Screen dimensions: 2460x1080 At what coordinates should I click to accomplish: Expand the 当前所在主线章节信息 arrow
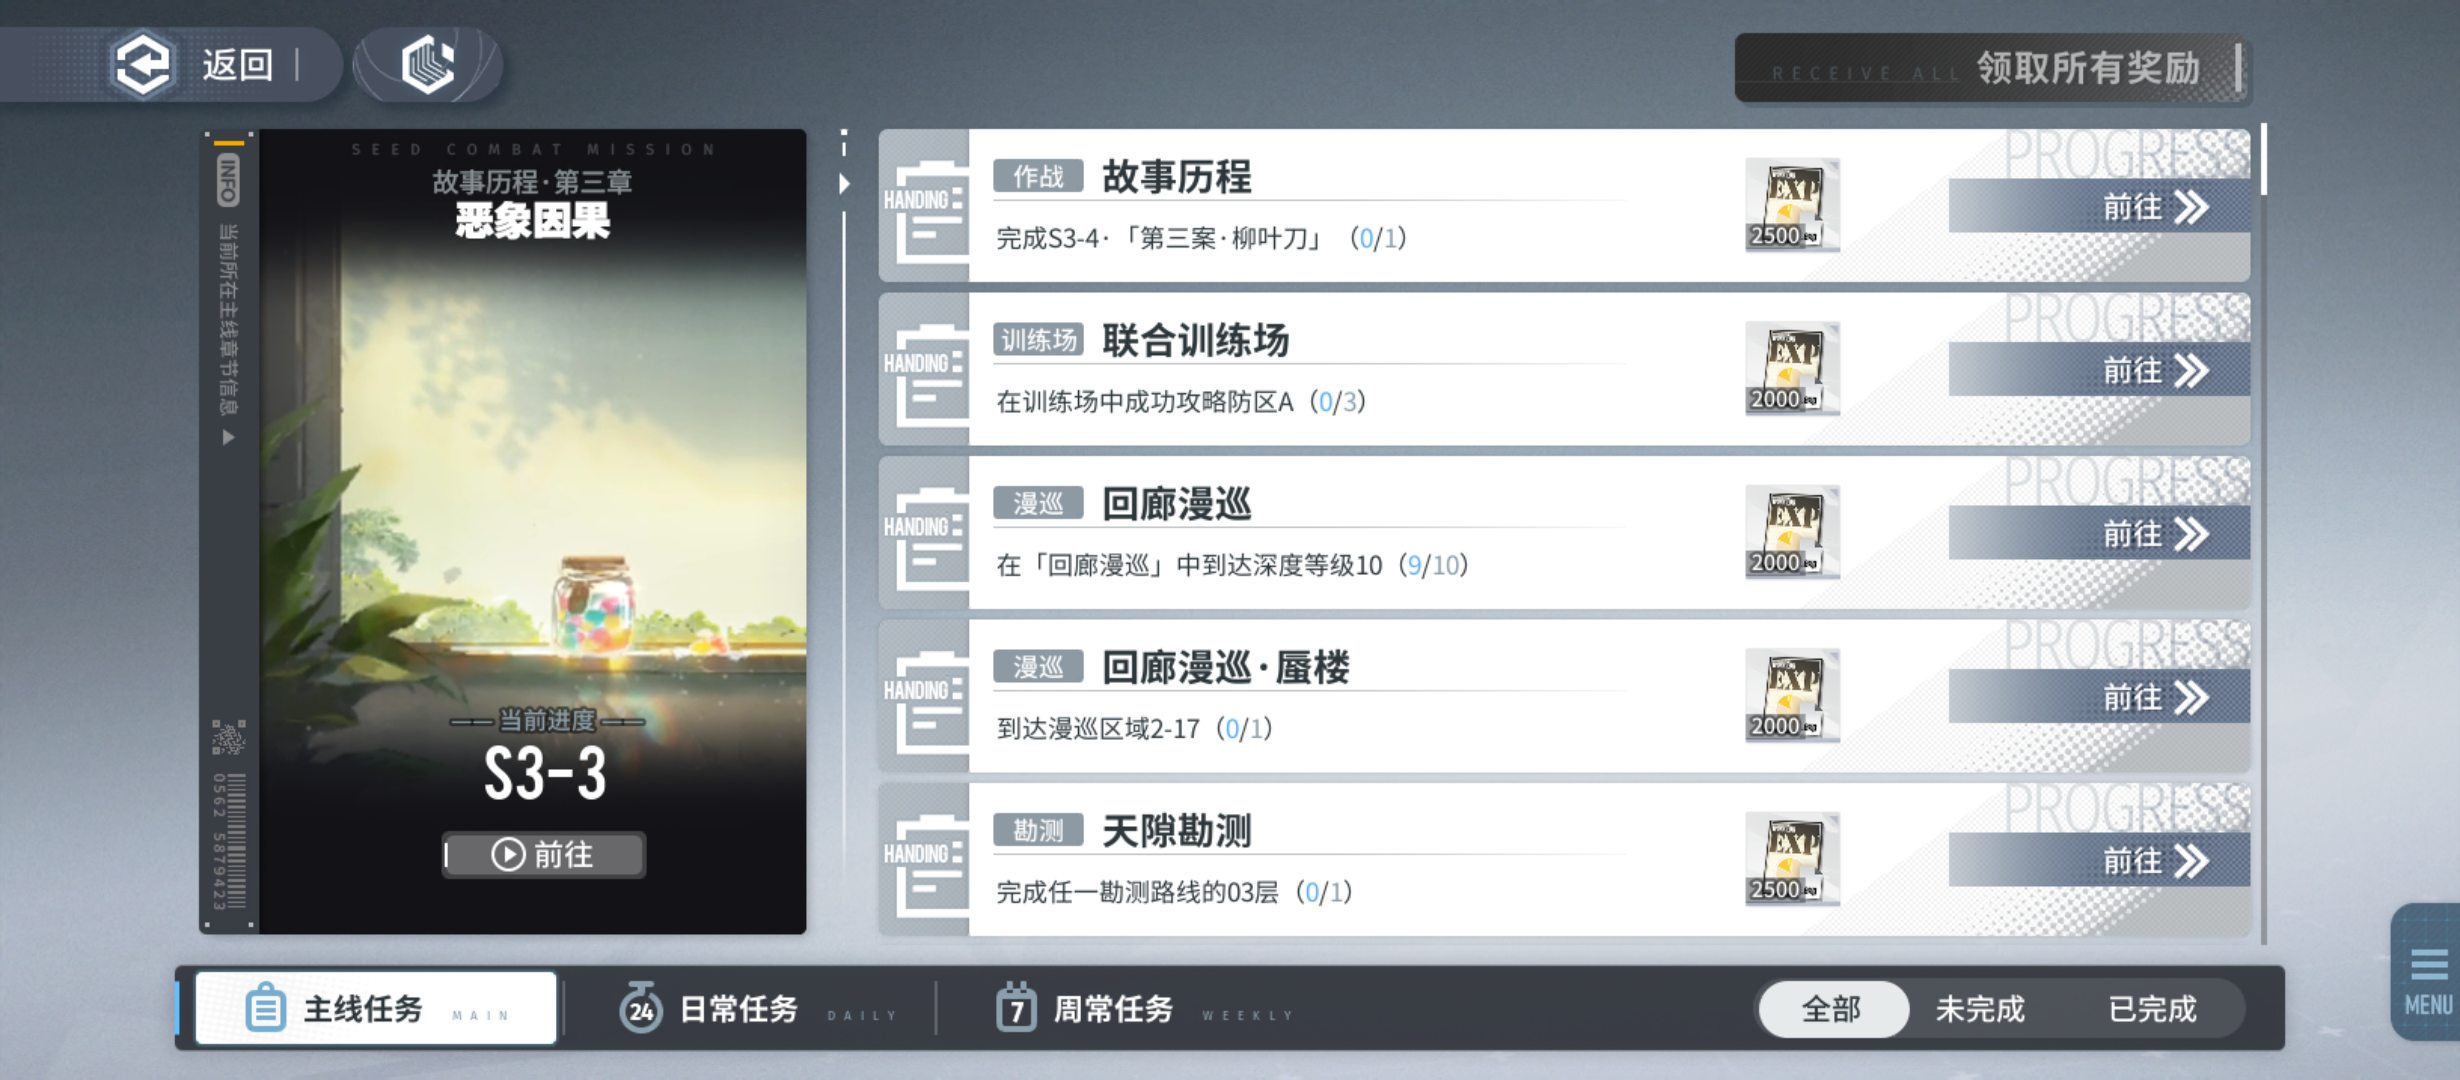pyautogui.click(x=229, y=437)
